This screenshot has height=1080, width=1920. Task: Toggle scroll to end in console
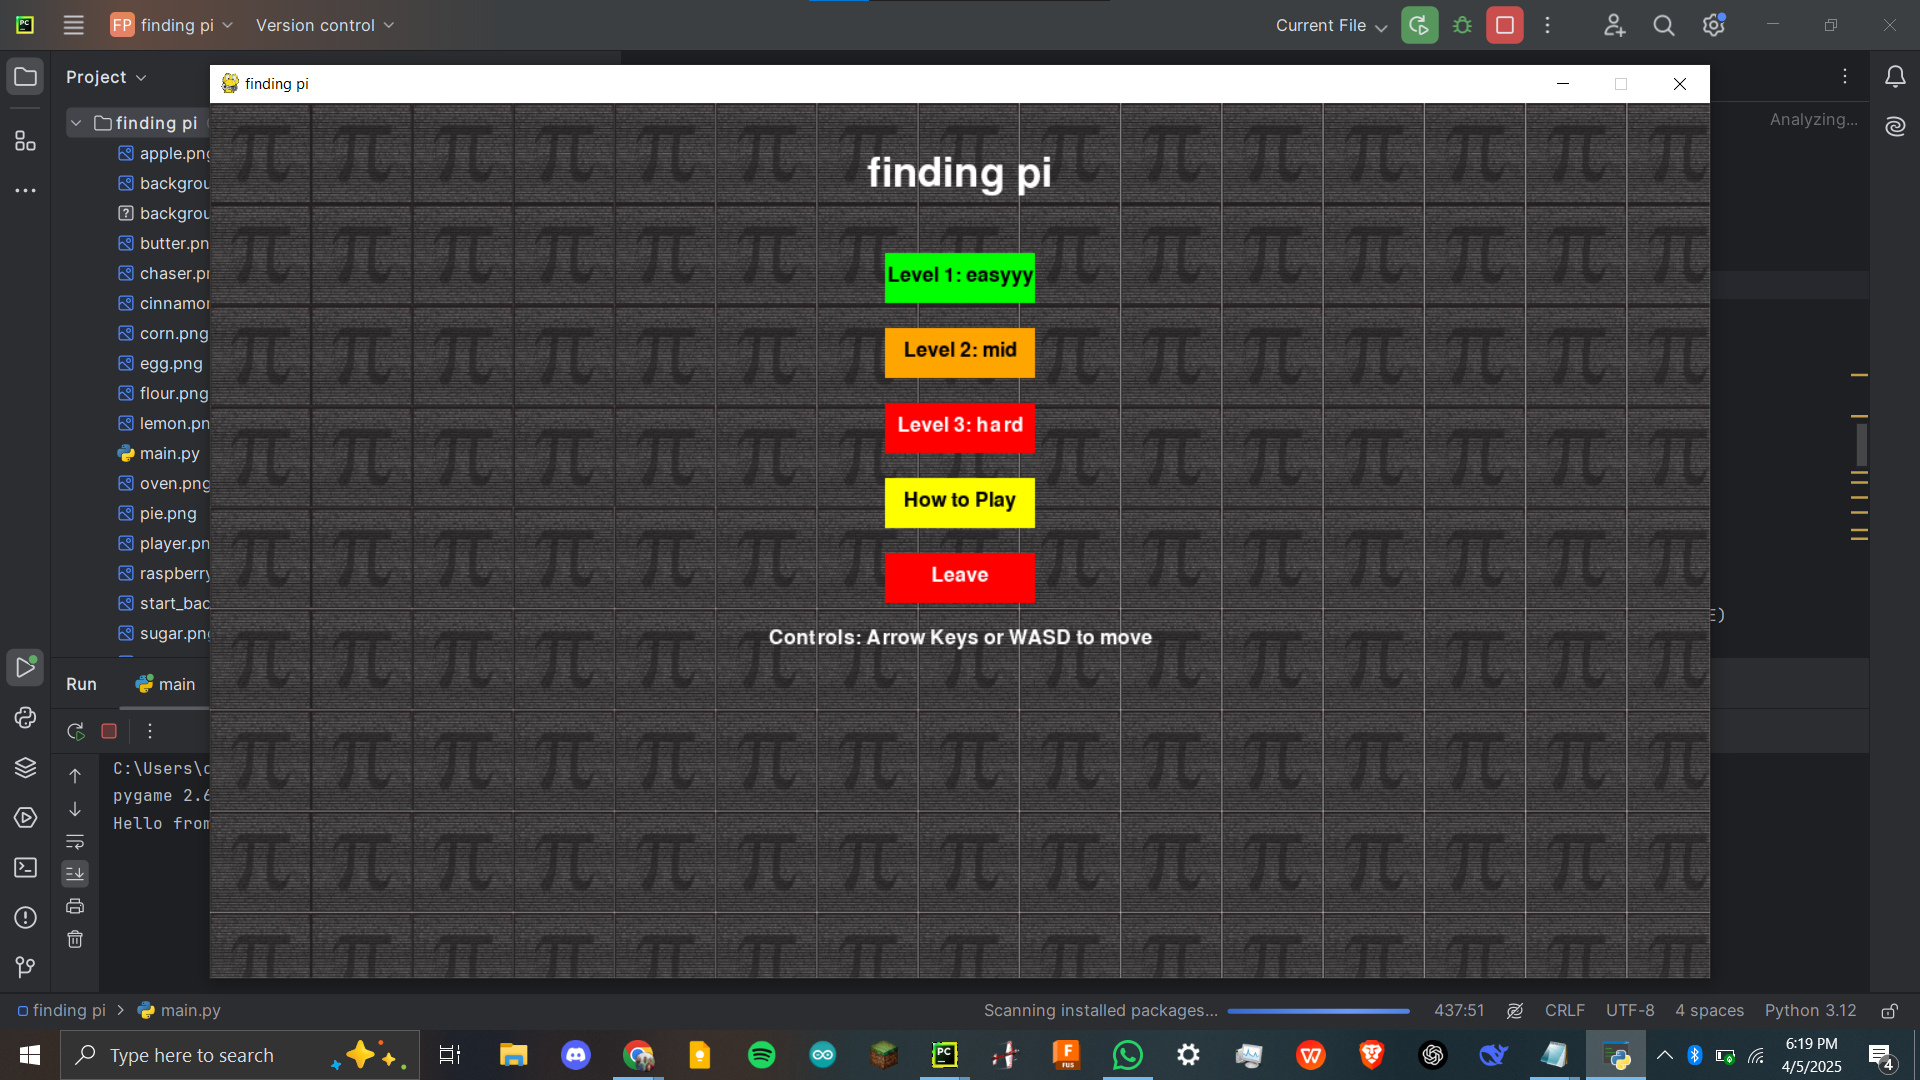tap(75, 873)
